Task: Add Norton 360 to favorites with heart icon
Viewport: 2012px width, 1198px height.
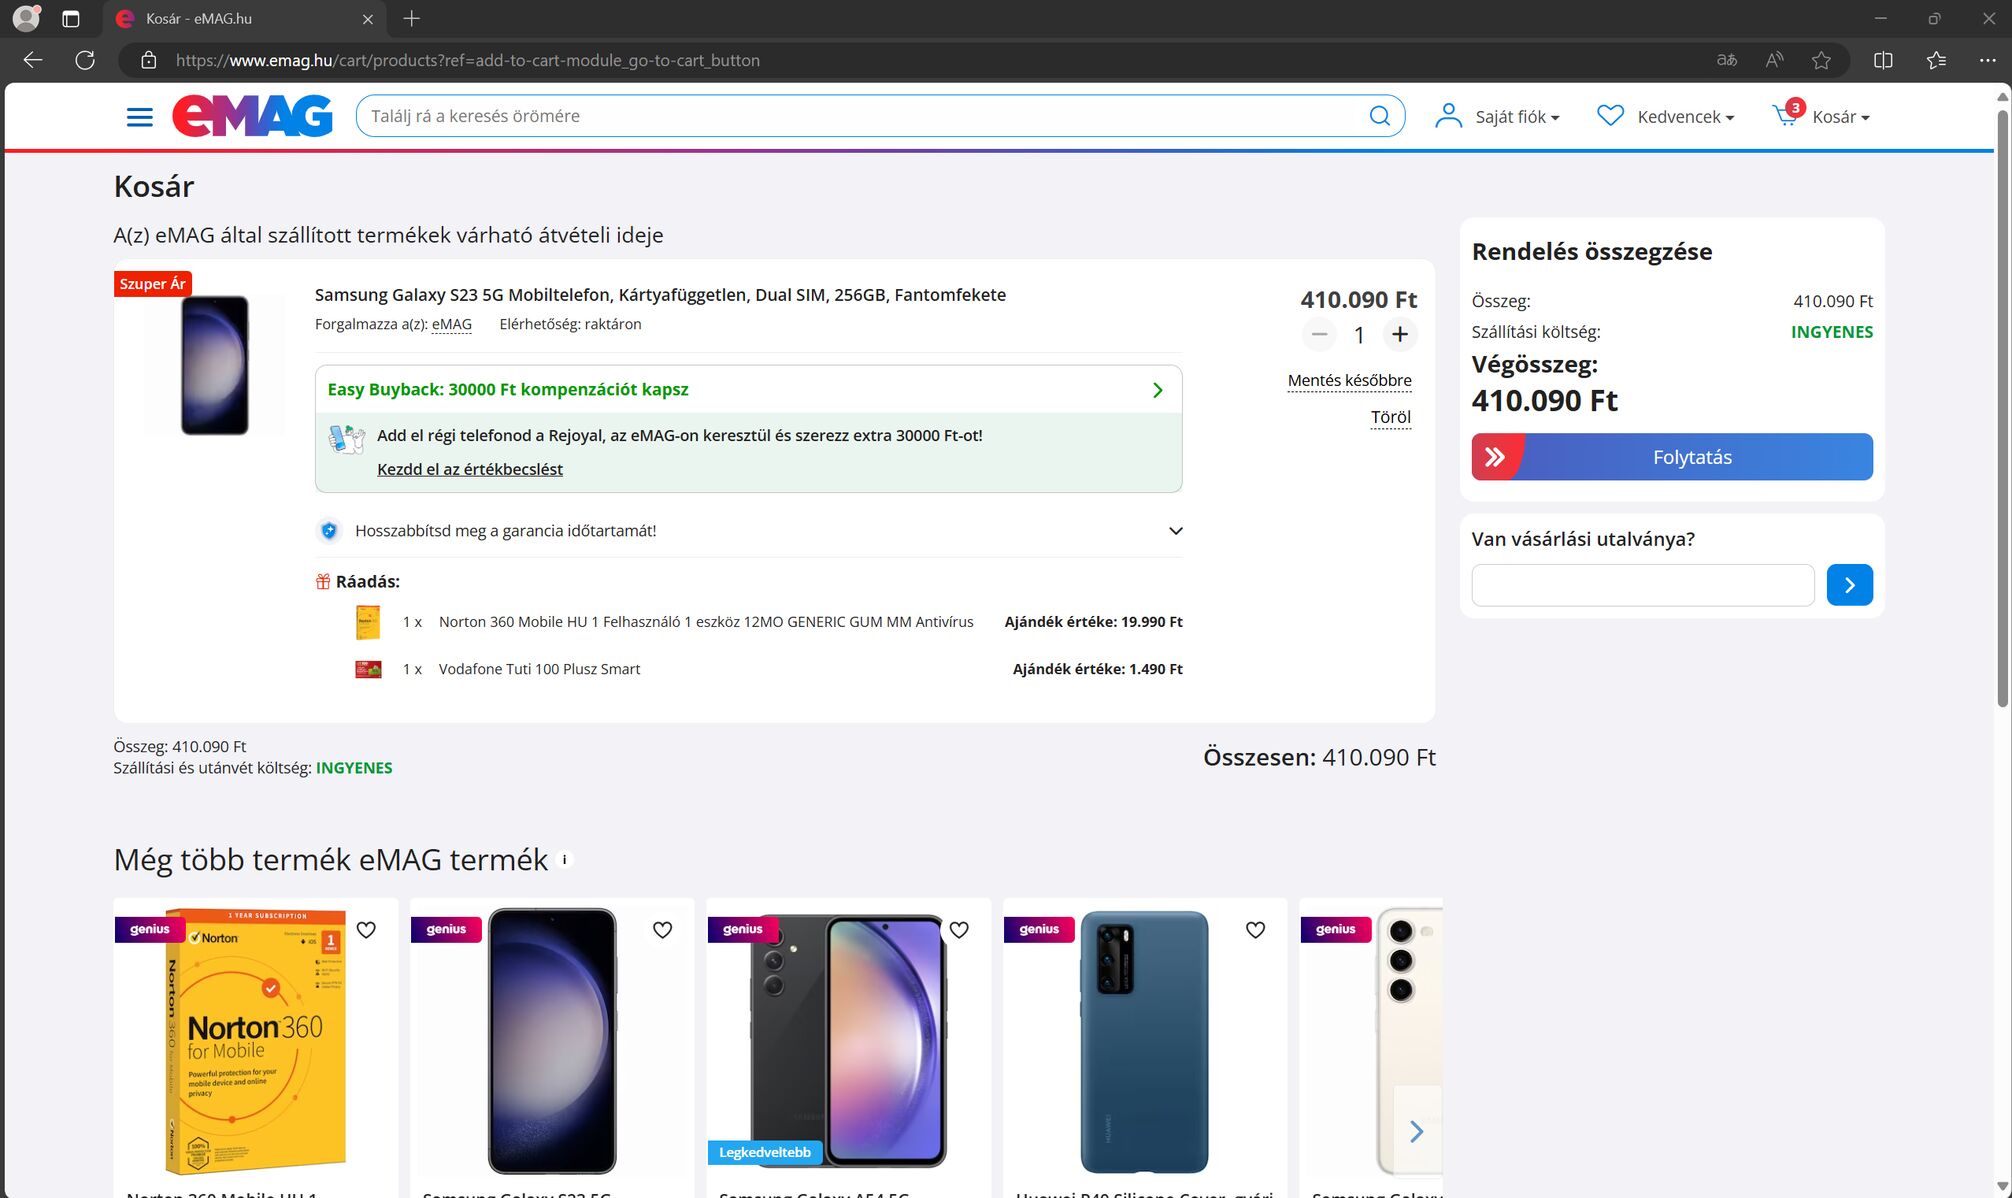Action: click(x=366, y=930)
